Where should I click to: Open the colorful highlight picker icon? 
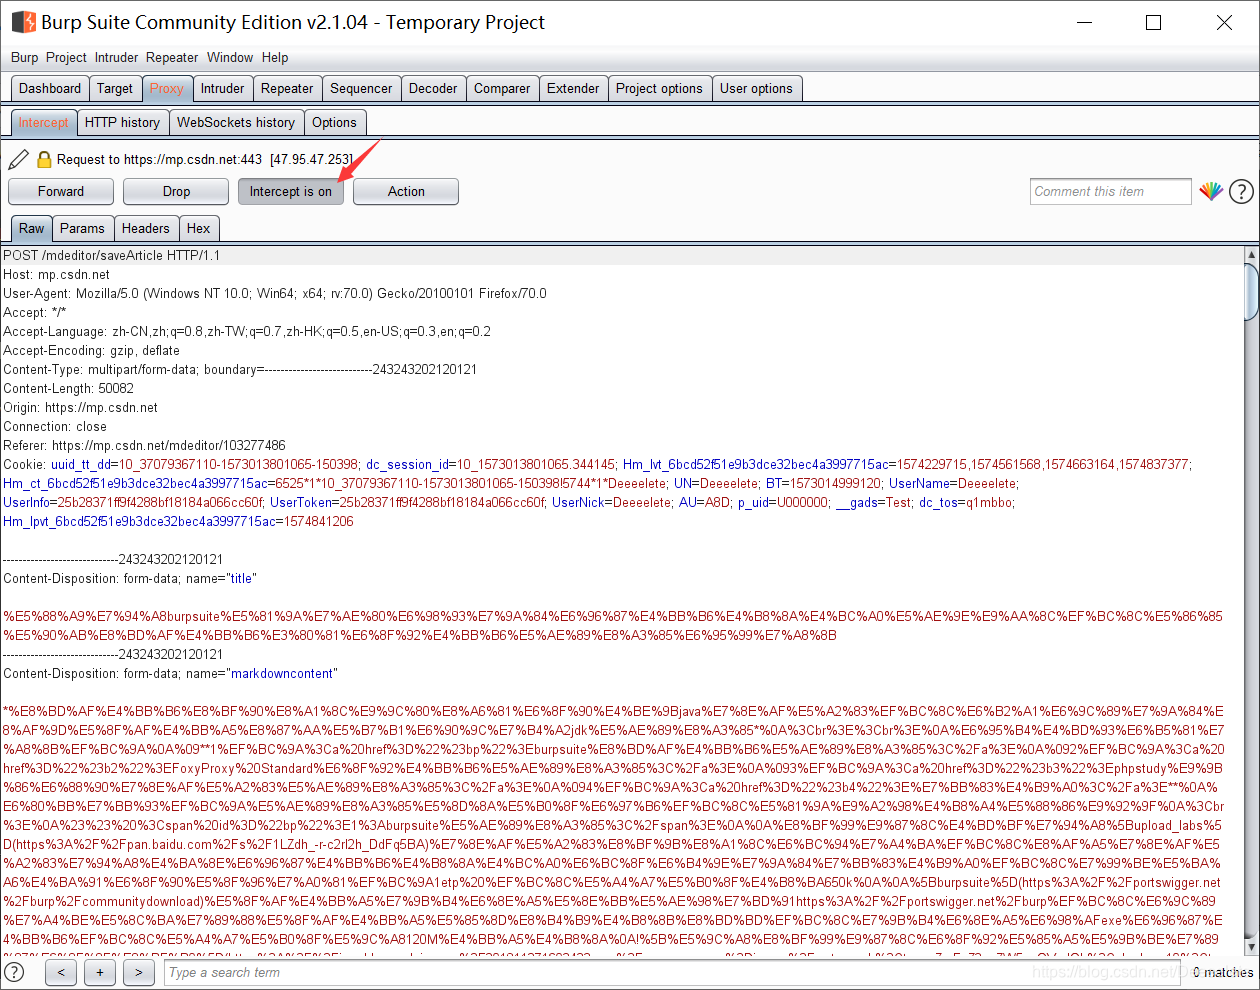1211,191
